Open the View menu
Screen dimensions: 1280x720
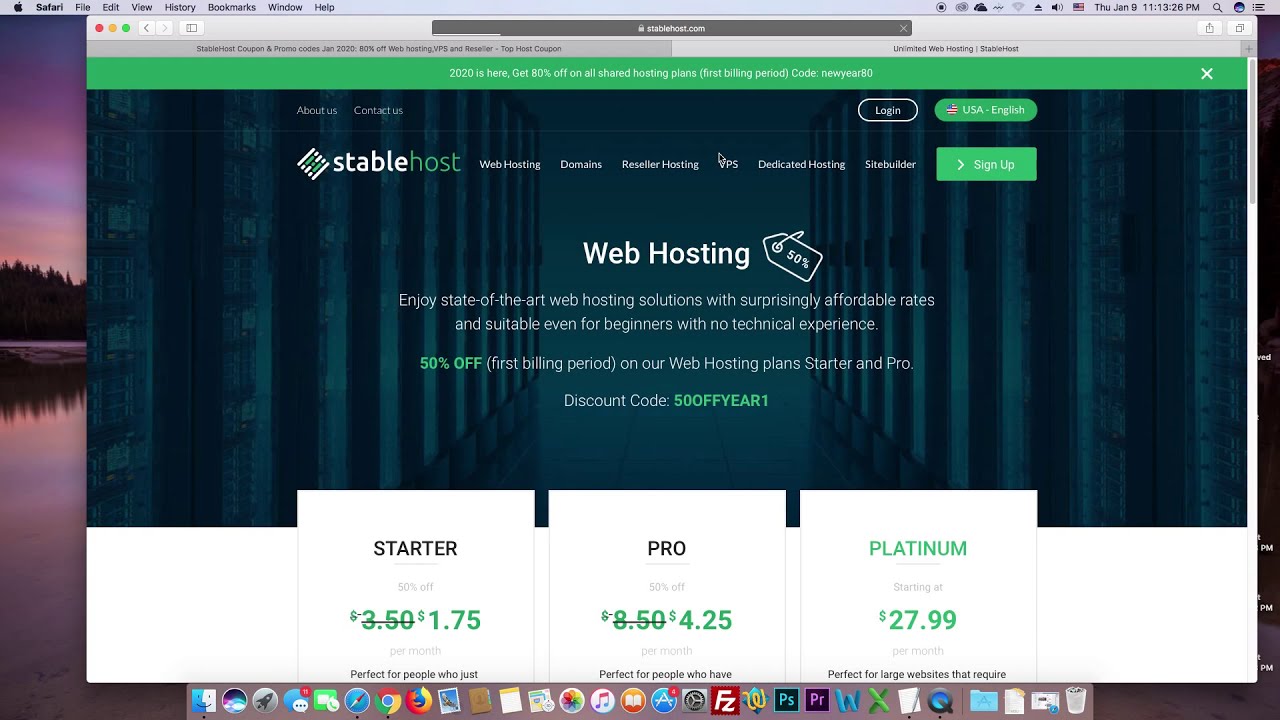[142, 7]
